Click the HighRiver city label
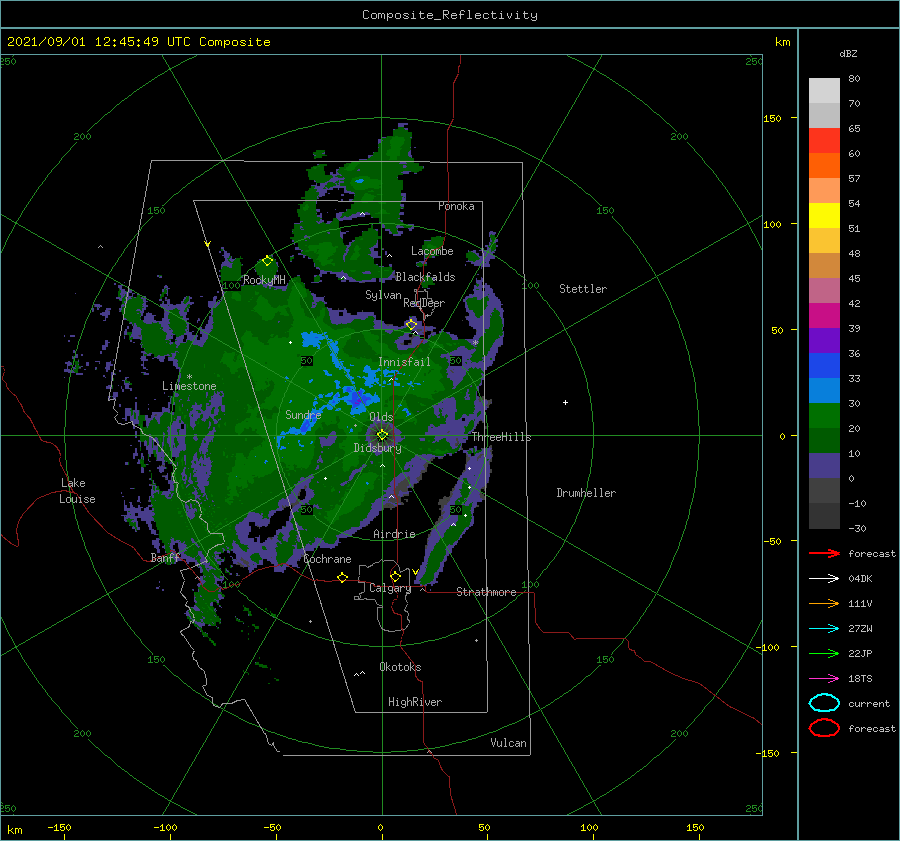Image resolution: width=900 pixels, height=841 pixels. pyautogui.click(x=415, y=702)
